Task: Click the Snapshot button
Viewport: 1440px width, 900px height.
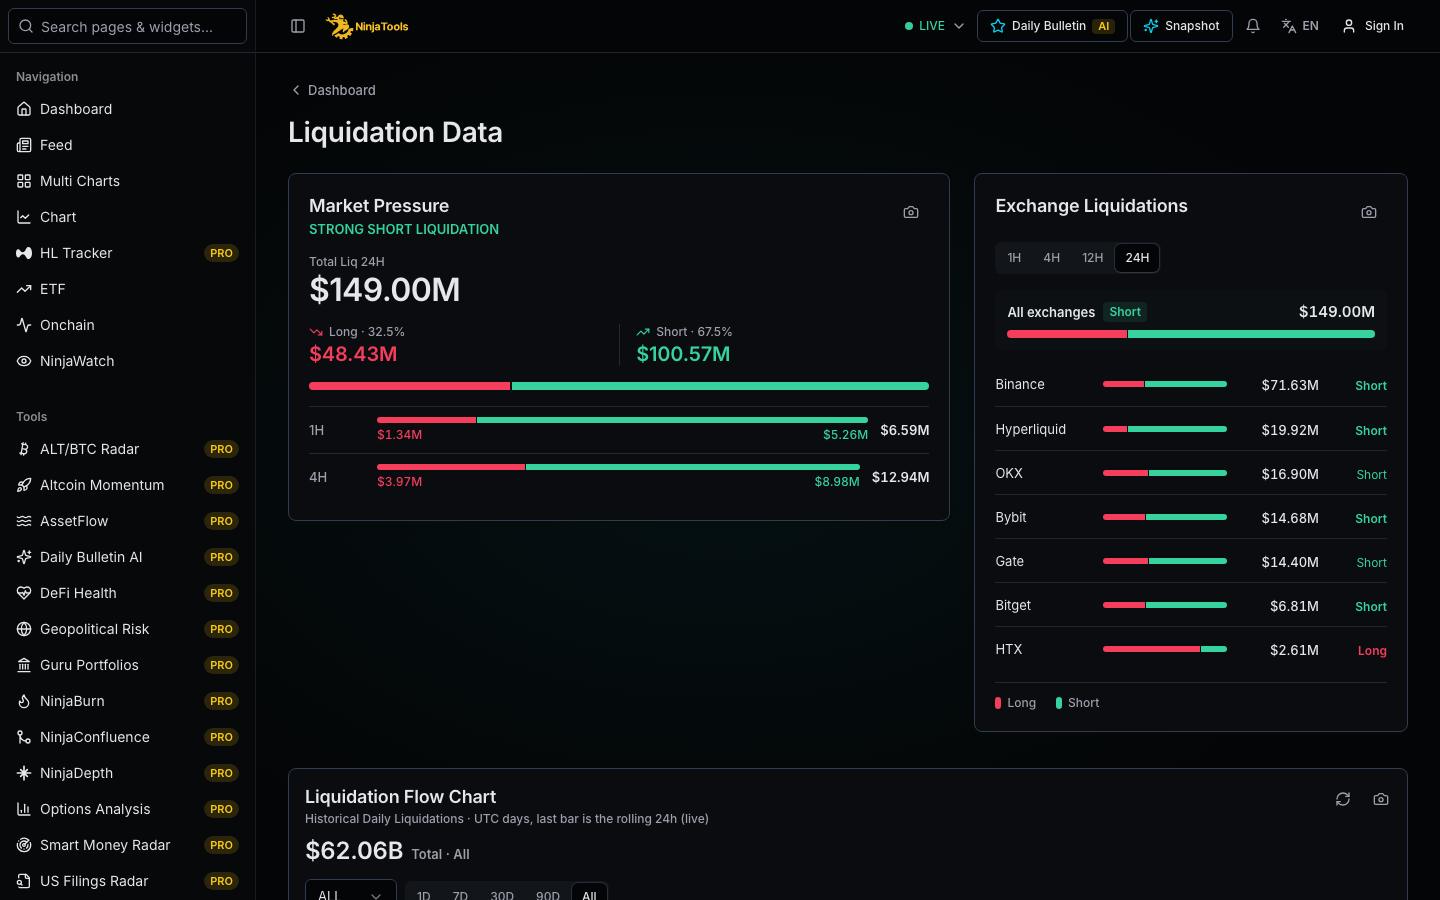Action: (1181, 26)
